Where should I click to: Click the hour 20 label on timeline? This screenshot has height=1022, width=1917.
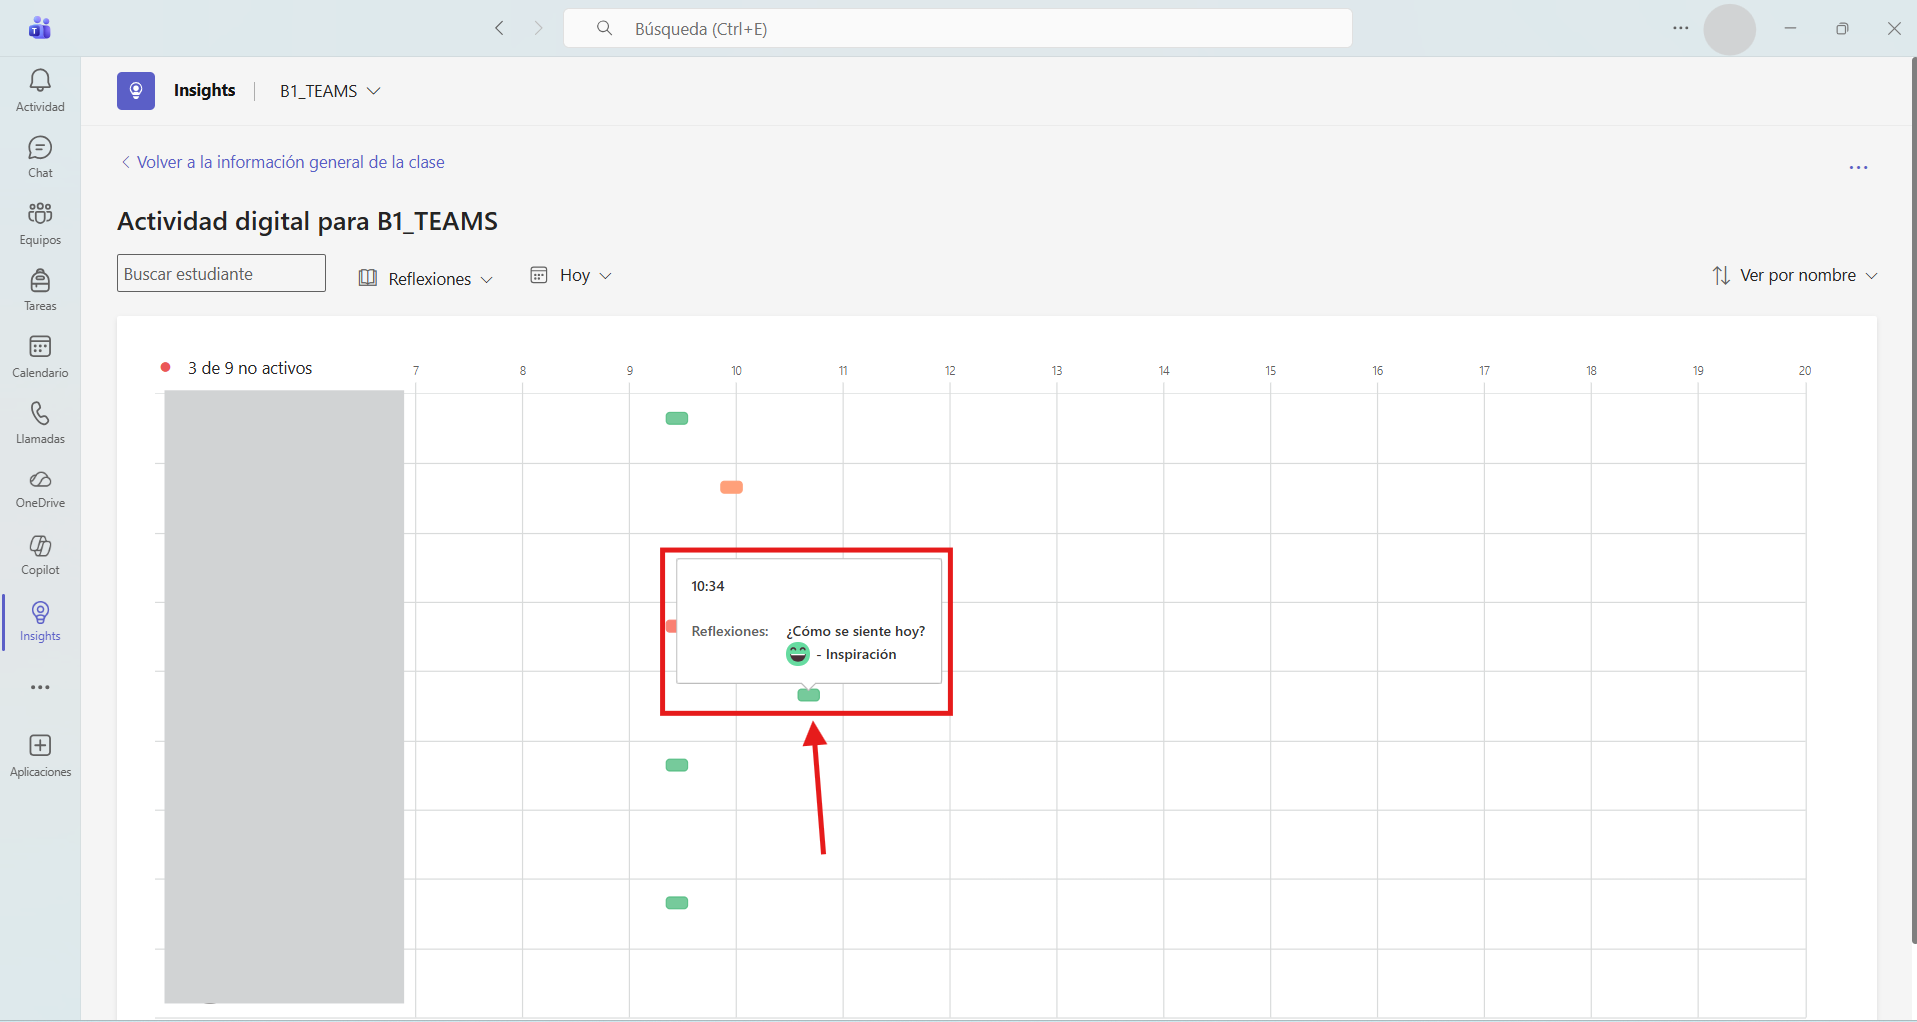click(x=1805, y=371)
